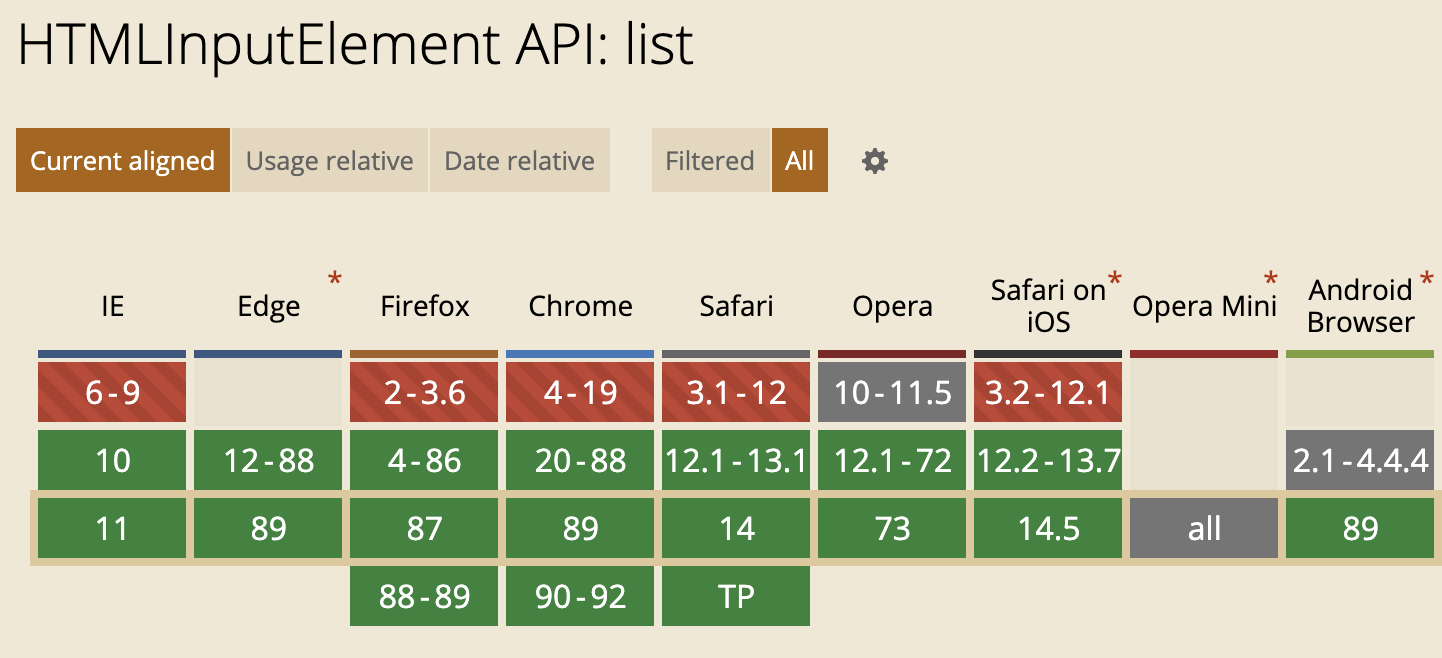
Task: Switch to Usage relative view
Action: point(330,160)
